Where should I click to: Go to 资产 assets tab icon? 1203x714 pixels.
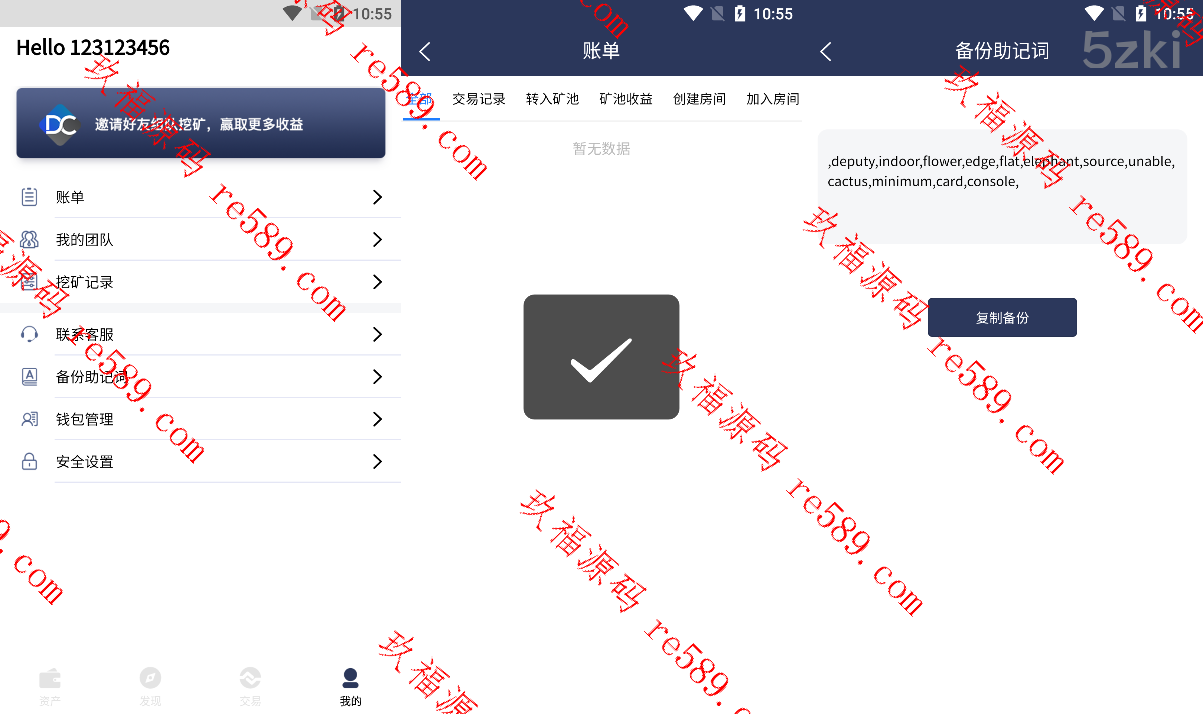click(50, 678)
